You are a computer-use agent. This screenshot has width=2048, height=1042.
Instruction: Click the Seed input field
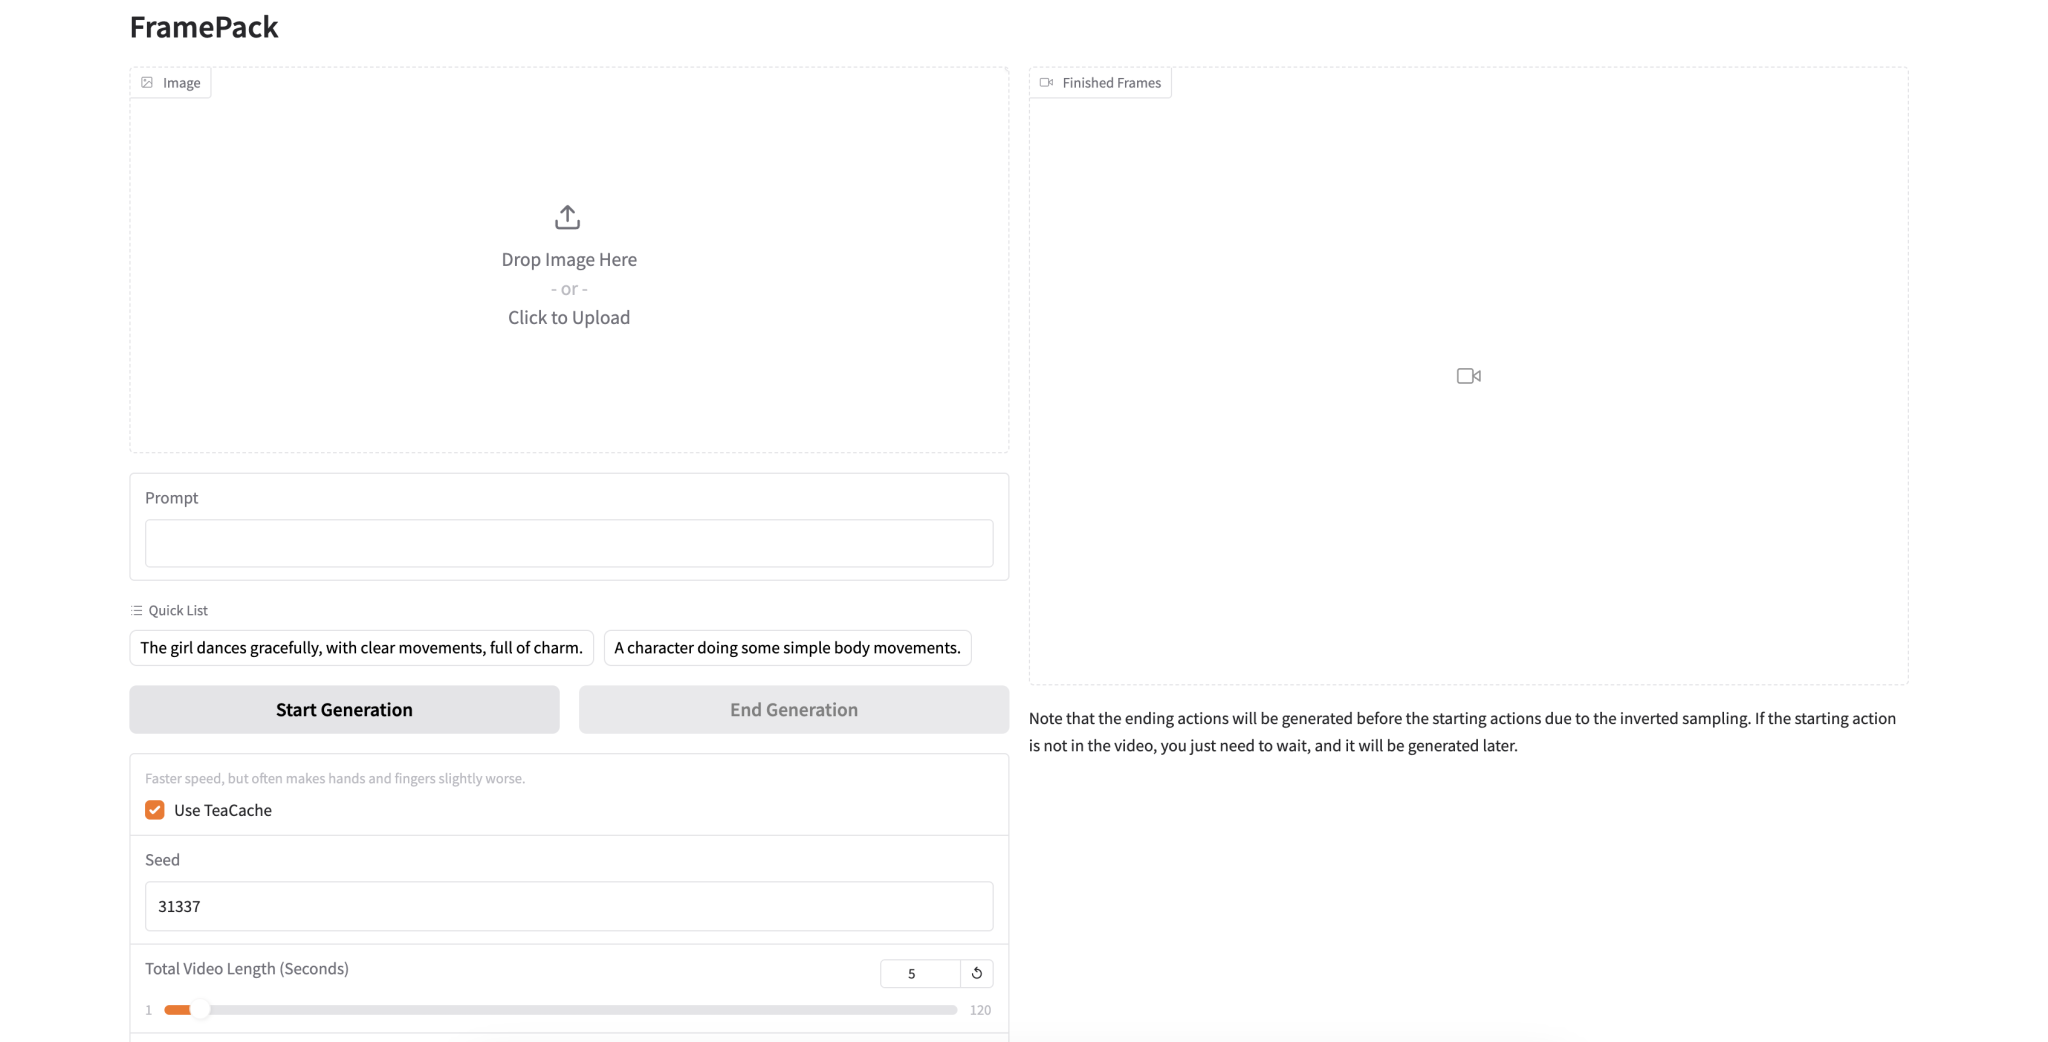click(568, 906)
